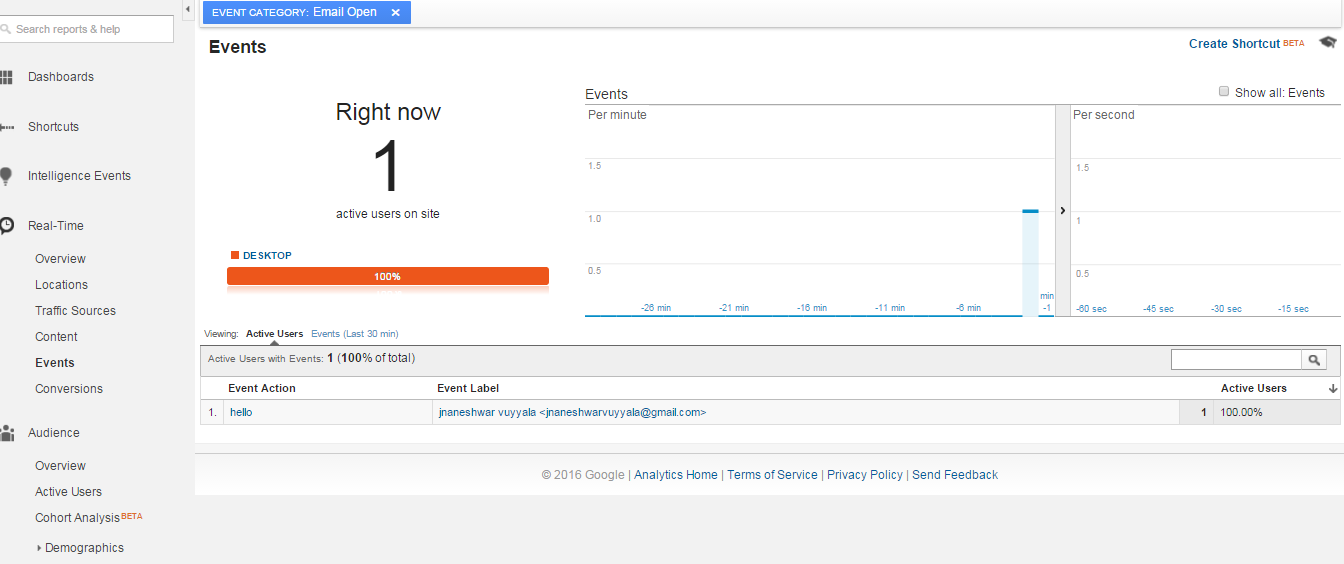1344x564 pixels.
Task: Select Events in the Real-Time menu
Action: (55, 363)
